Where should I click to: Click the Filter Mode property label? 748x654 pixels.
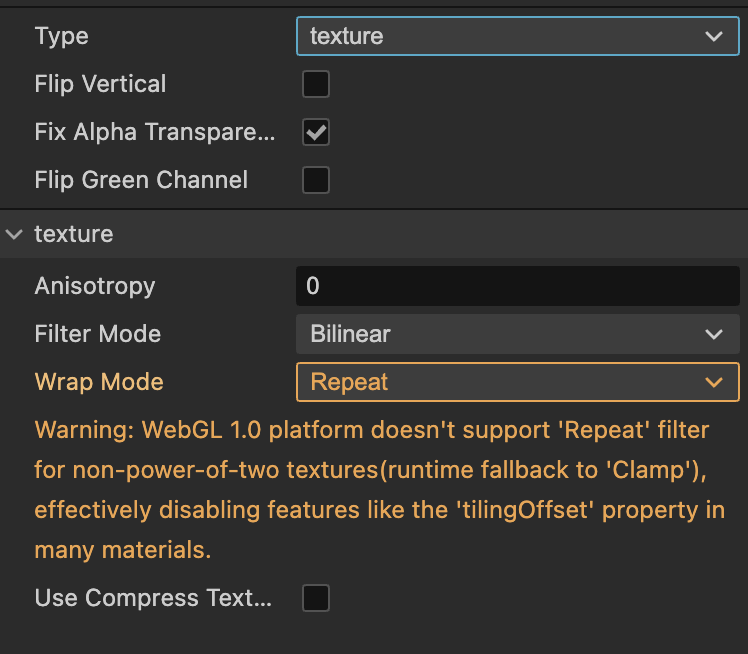(x=98, y=334)
